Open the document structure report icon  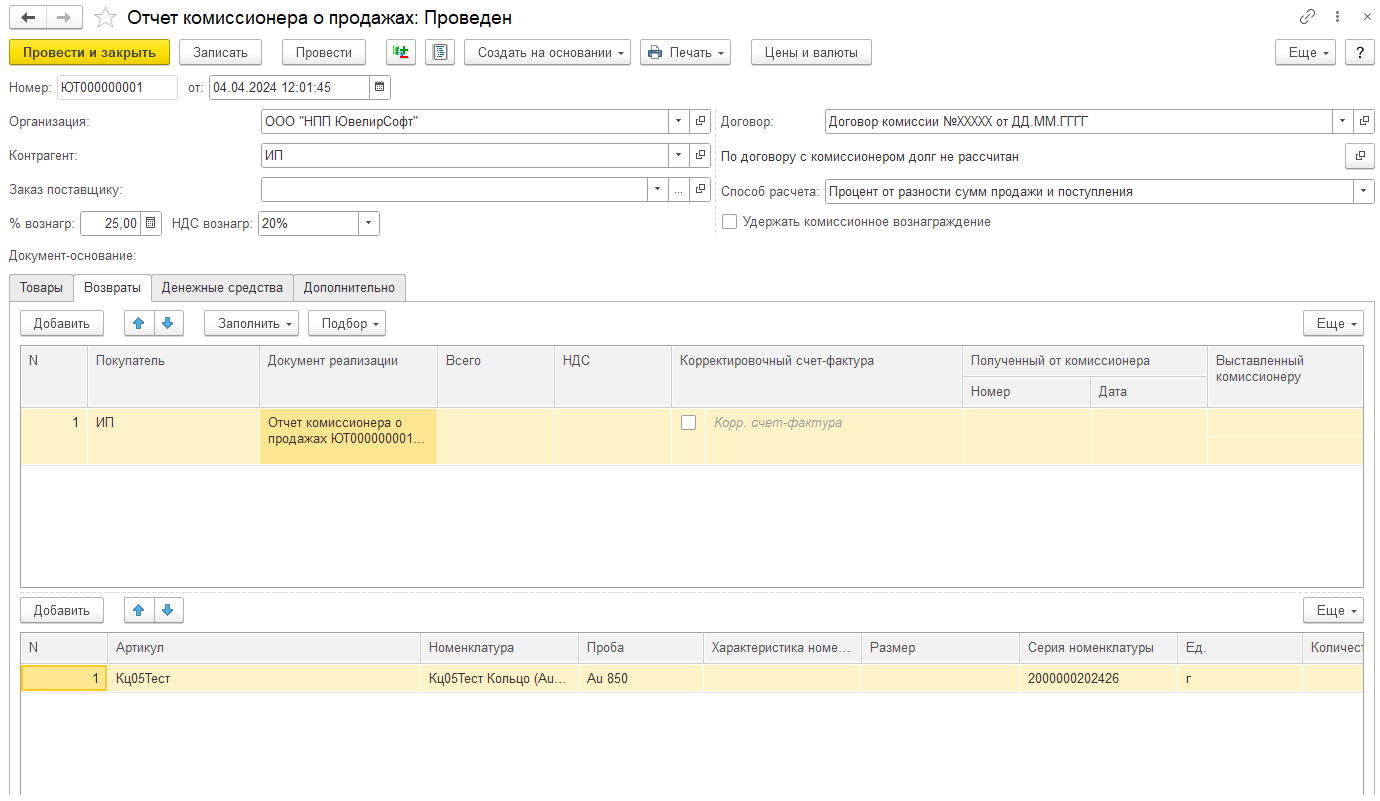pyautogui.click(x=440, y=52)
